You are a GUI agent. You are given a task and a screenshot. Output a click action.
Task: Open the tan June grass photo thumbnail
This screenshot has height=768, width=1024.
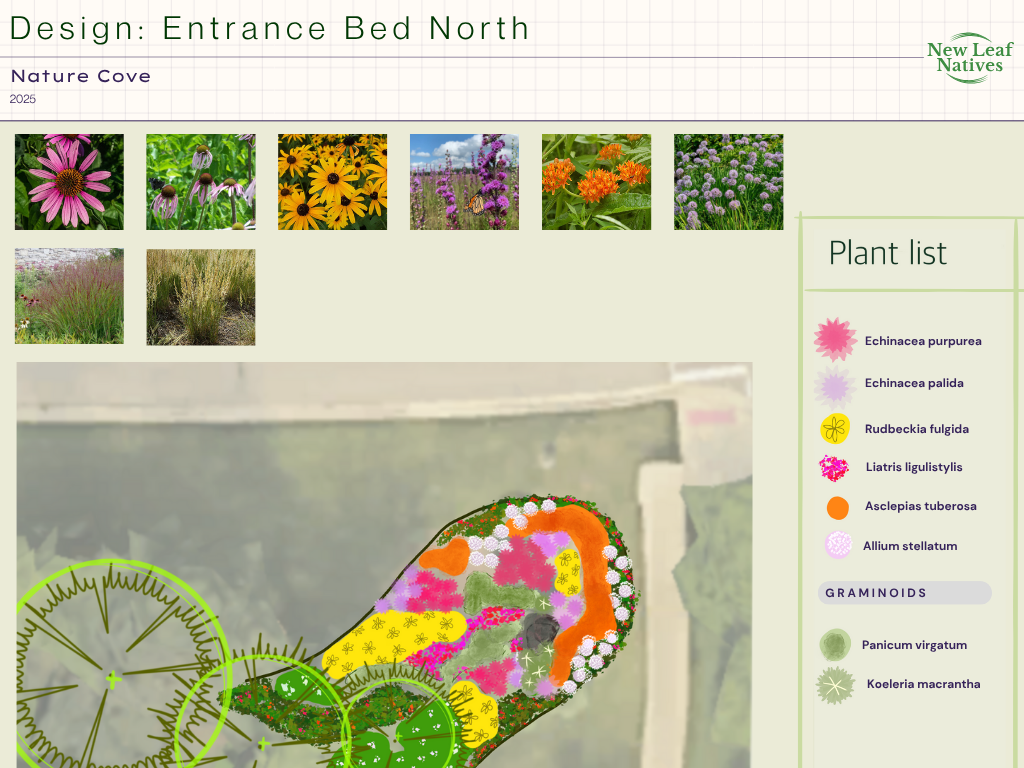200,297
